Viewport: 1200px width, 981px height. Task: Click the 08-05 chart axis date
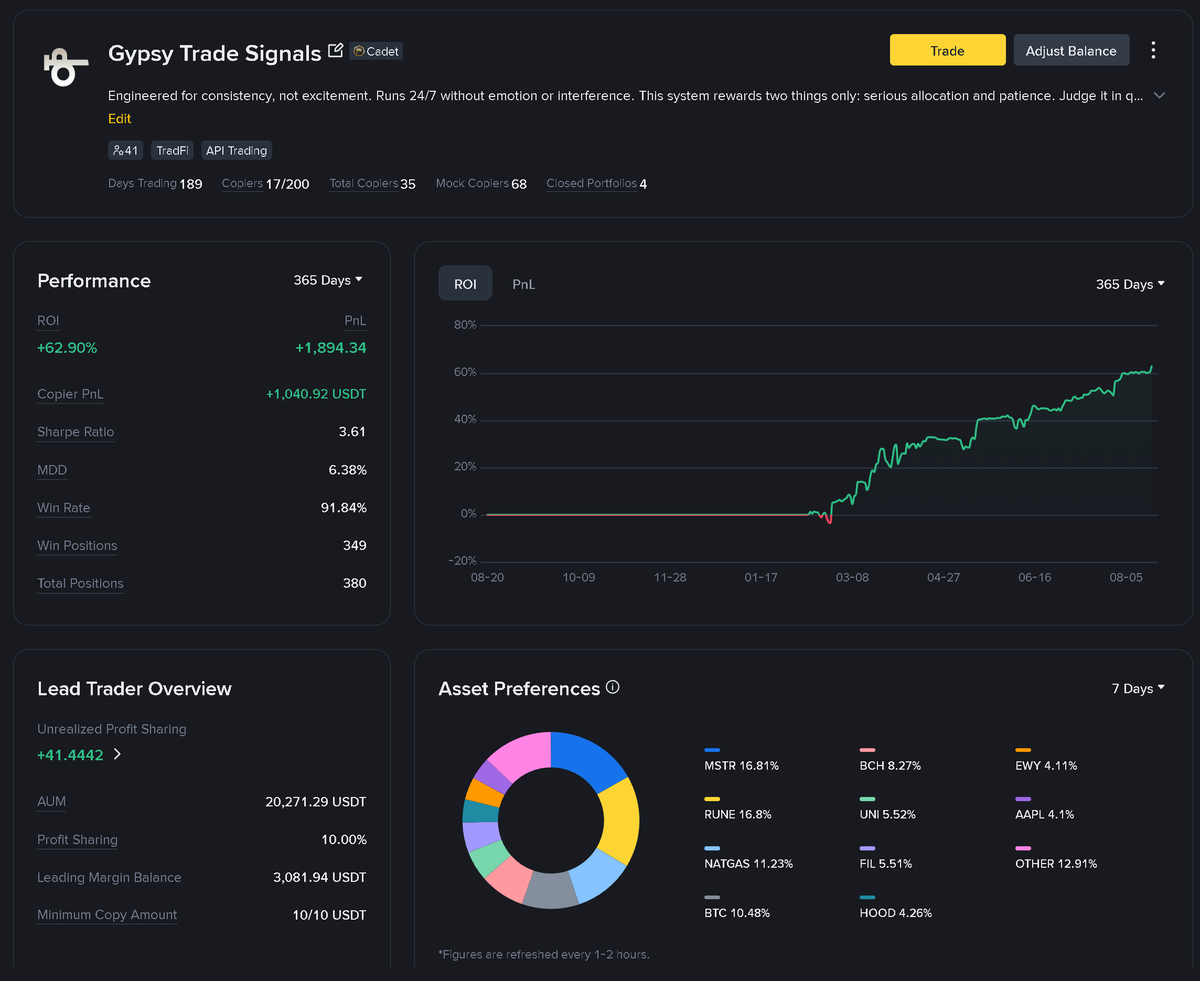1126,578
